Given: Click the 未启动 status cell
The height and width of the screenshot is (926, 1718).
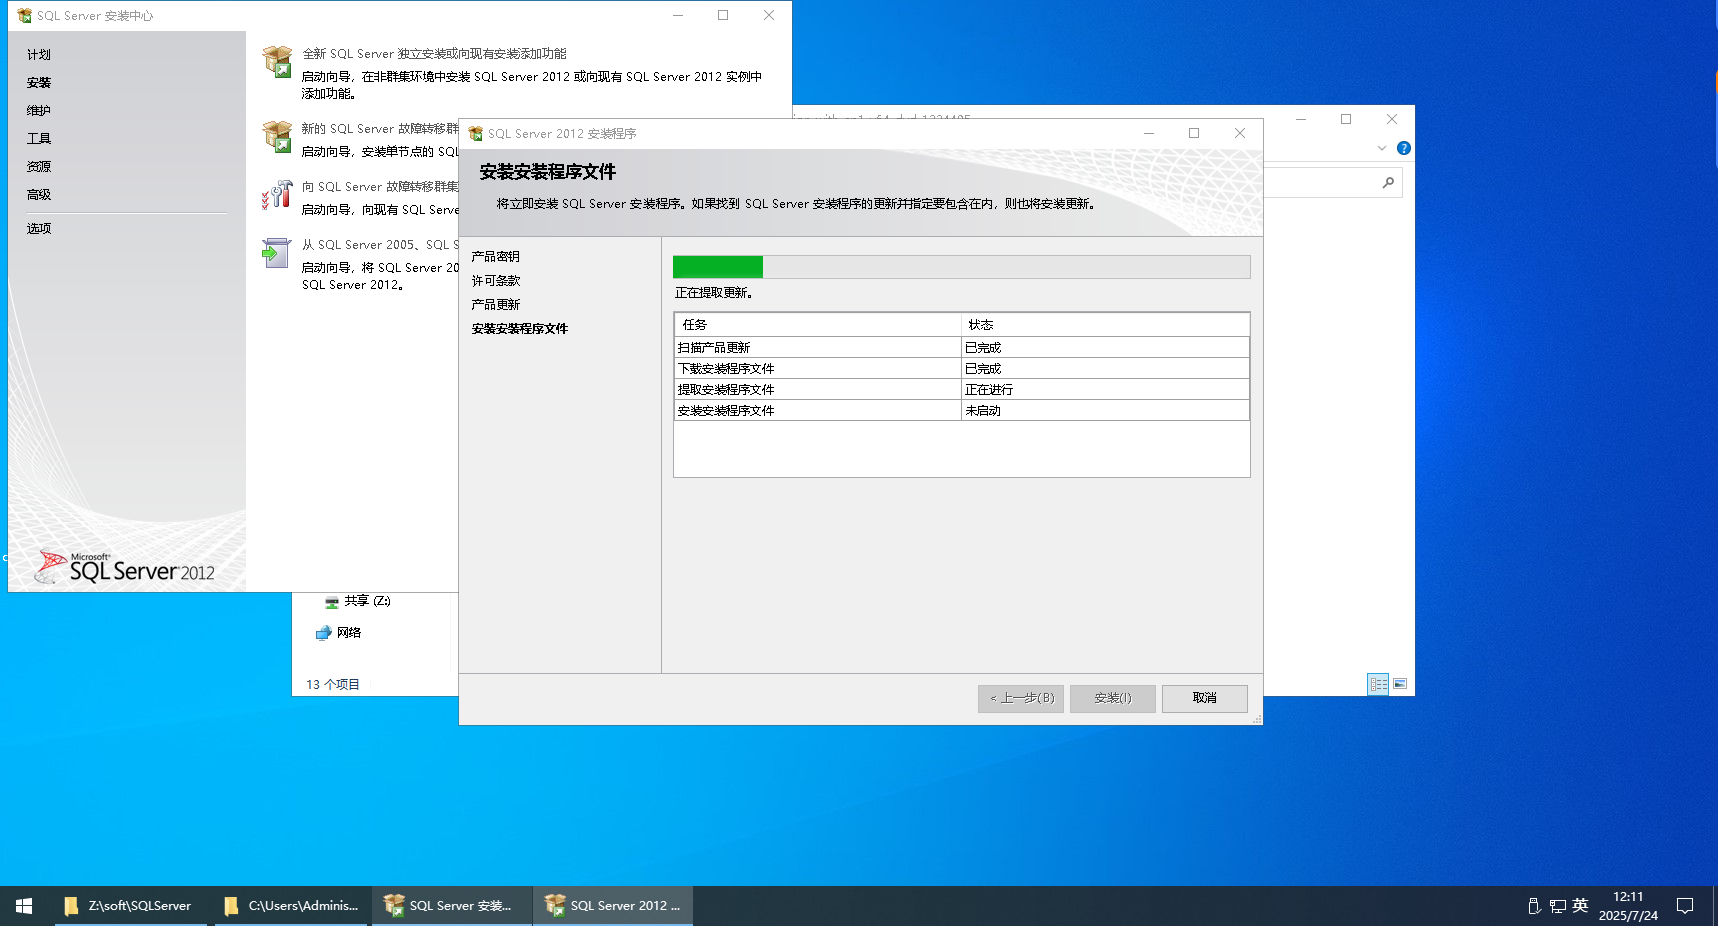Looking at the screenshot, I should click(1105, 411).
